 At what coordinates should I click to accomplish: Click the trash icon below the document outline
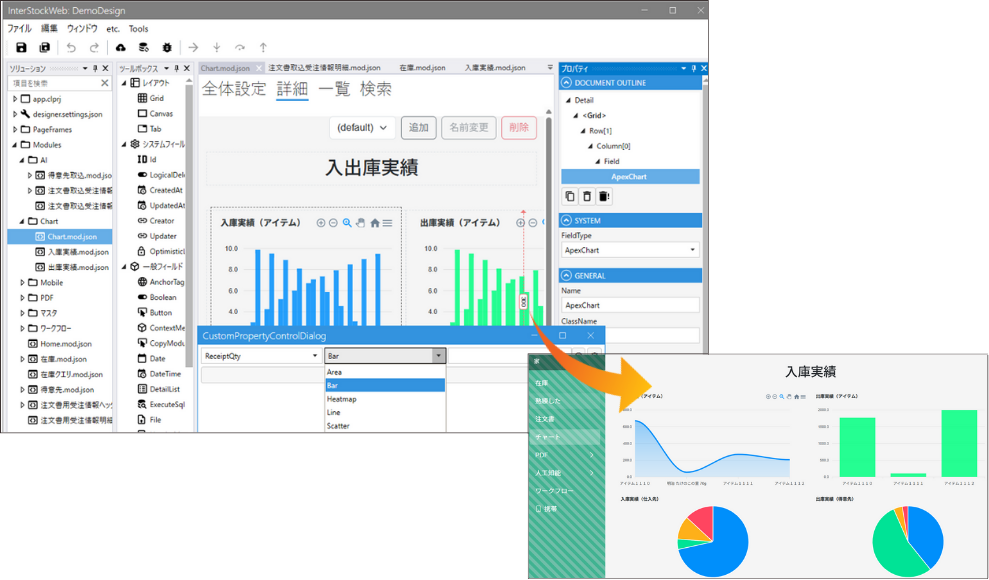(x=587, y=196)
